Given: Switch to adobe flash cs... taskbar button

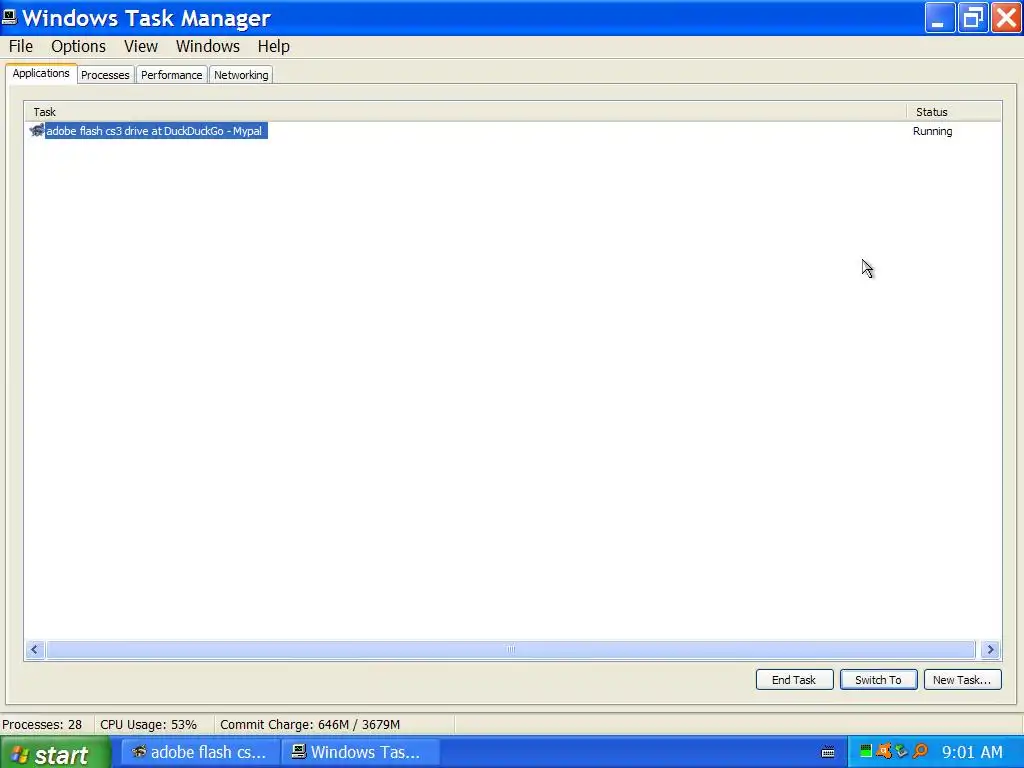Looking at the screenshot, I should pos(200,752).
